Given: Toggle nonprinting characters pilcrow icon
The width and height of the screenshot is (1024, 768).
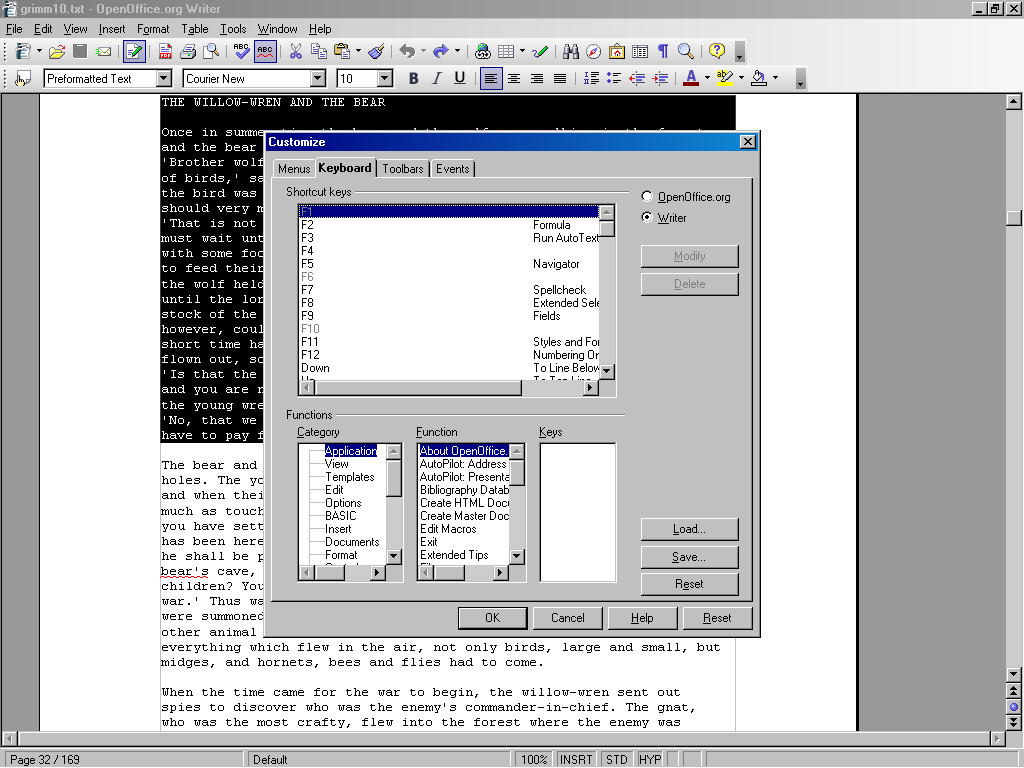Looking at the screenshot, I should point(662,51).
